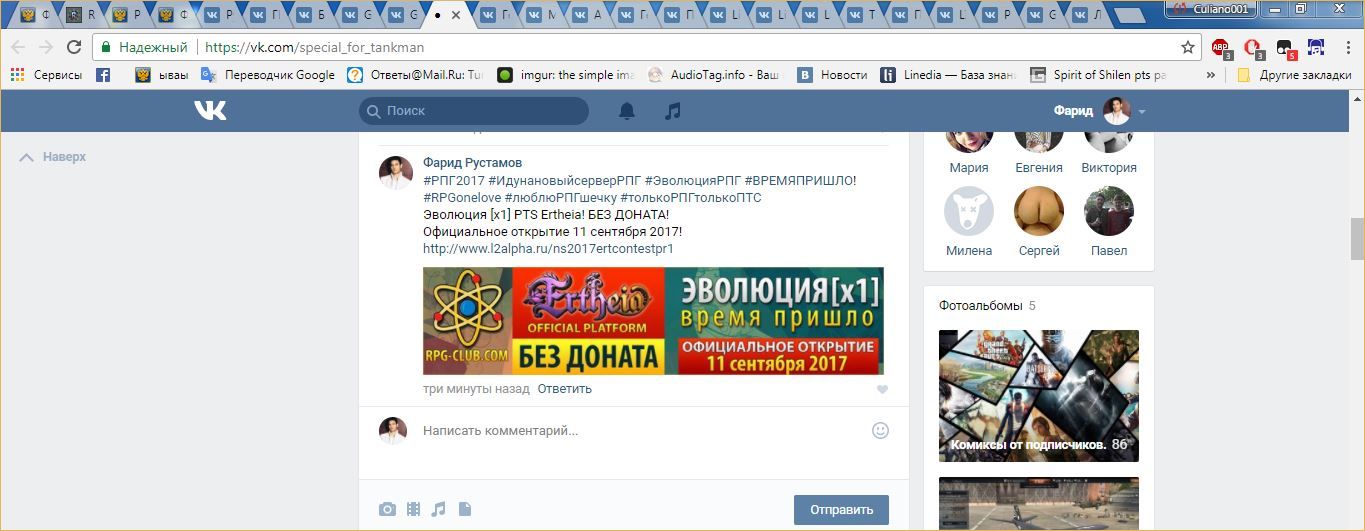Open the imgur bookmark
Viewport: 1365px width, 531px height.
pos(566,74)
